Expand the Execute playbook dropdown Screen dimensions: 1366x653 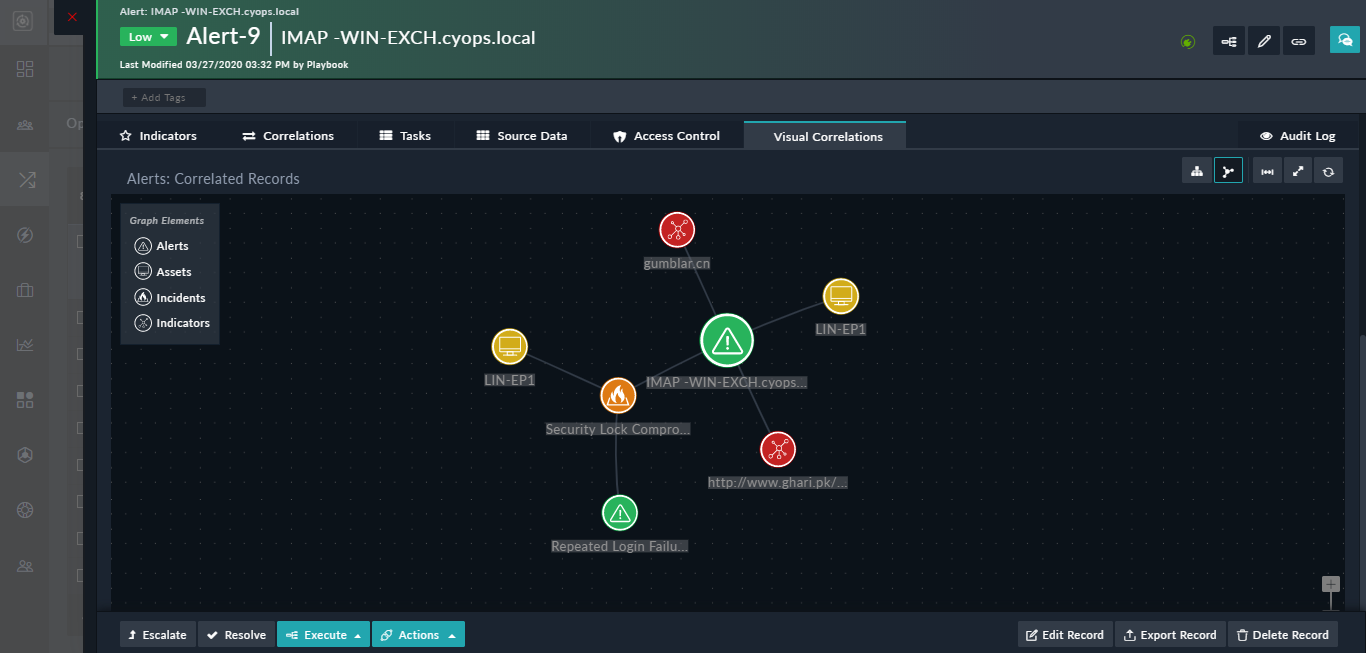tap(322, 634)
